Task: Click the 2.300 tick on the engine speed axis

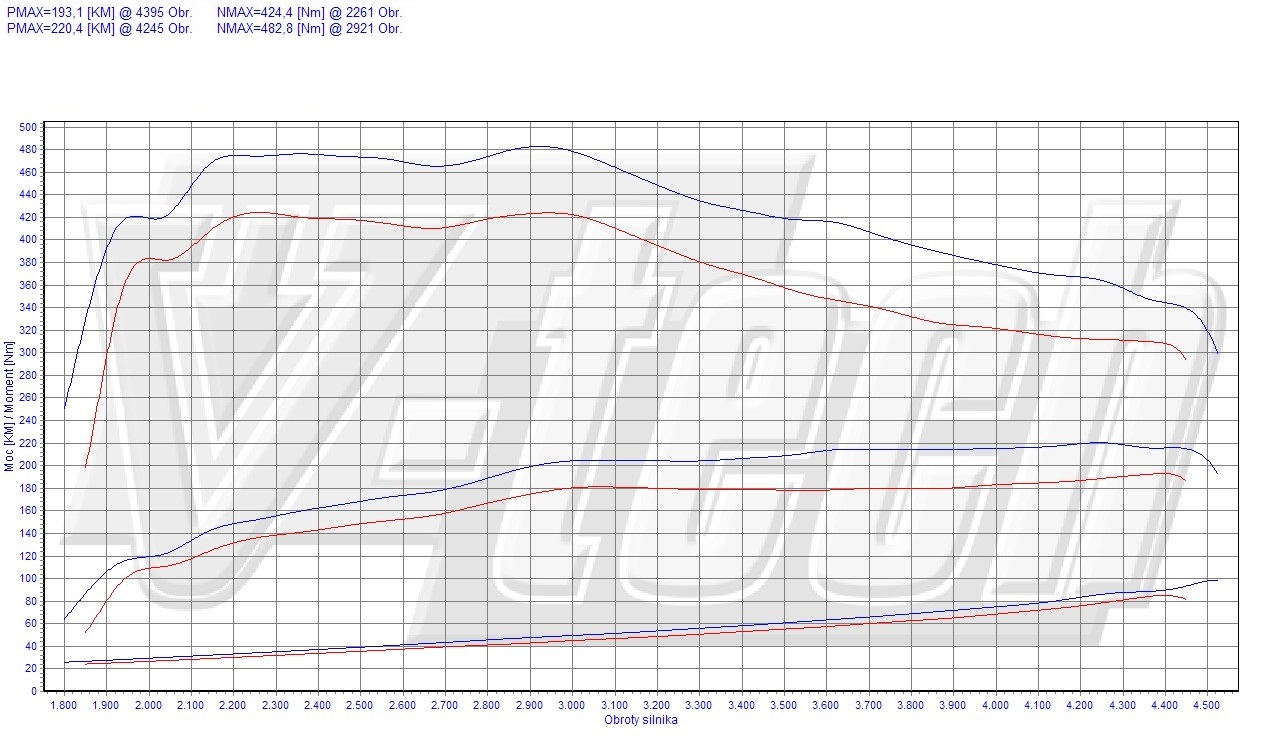Action: pos(275,706)
